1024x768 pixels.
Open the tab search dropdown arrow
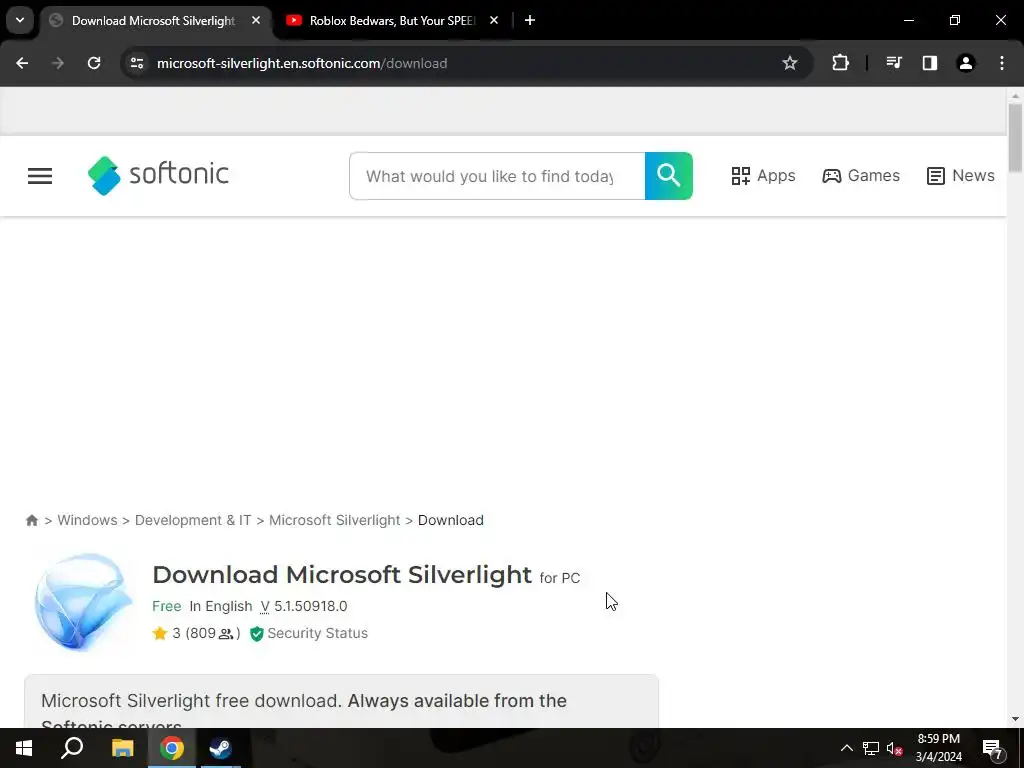(20, 20)
